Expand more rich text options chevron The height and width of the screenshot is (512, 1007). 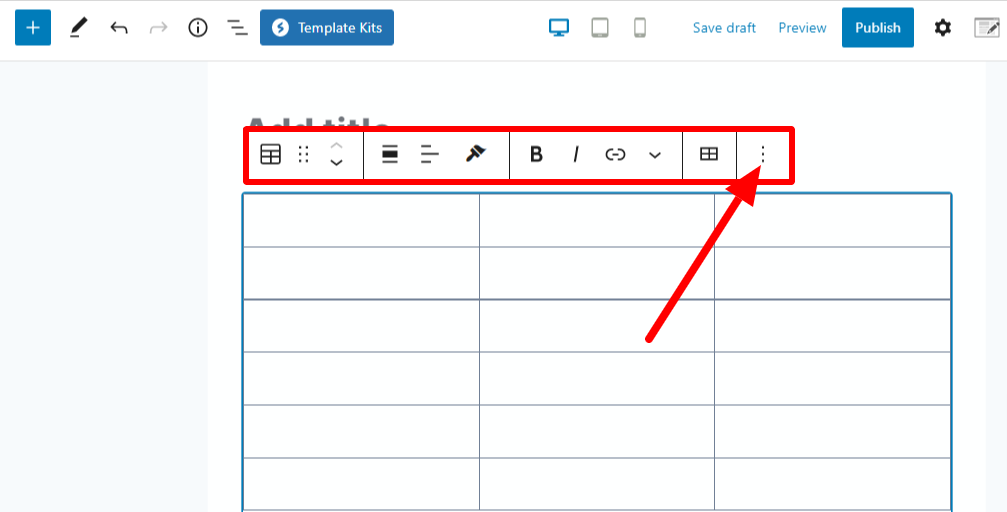pyautogui.click(x=654, y=155)
